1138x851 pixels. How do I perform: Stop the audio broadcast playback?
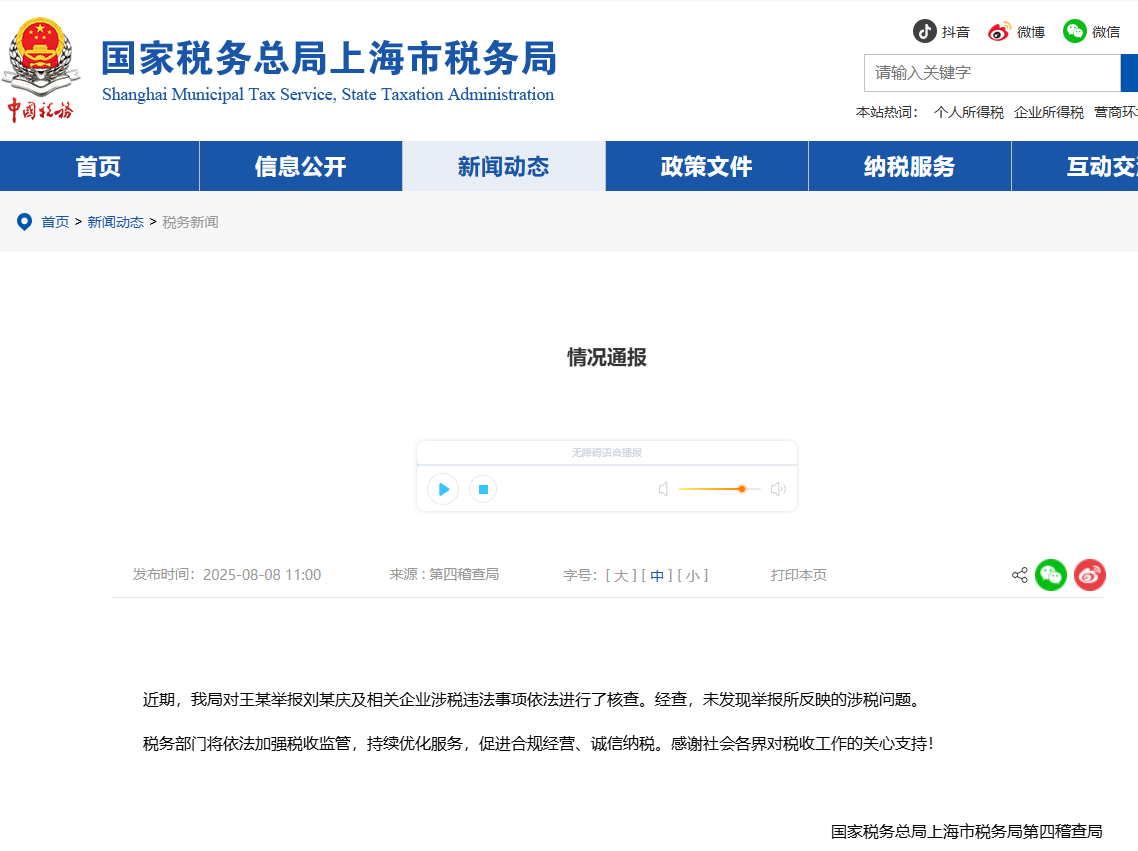(x=483, y=489)
